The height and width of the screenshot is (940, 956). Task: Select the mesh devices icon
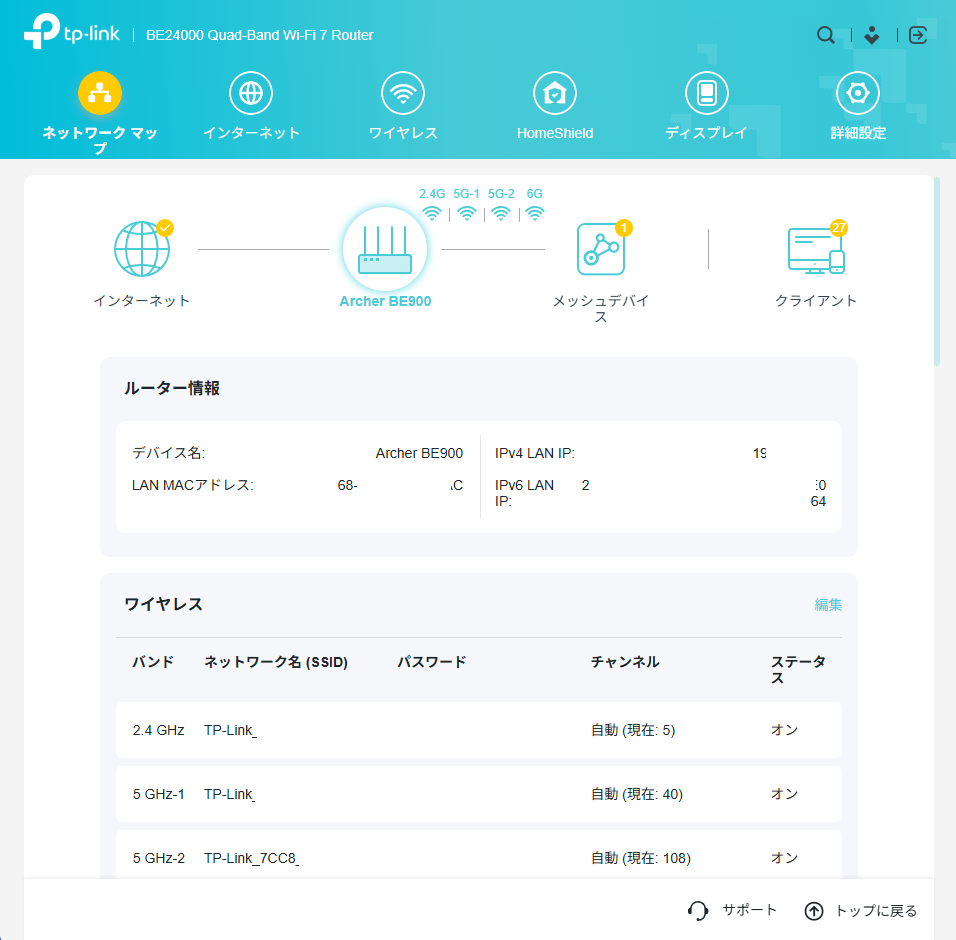(x=601, y=249)
